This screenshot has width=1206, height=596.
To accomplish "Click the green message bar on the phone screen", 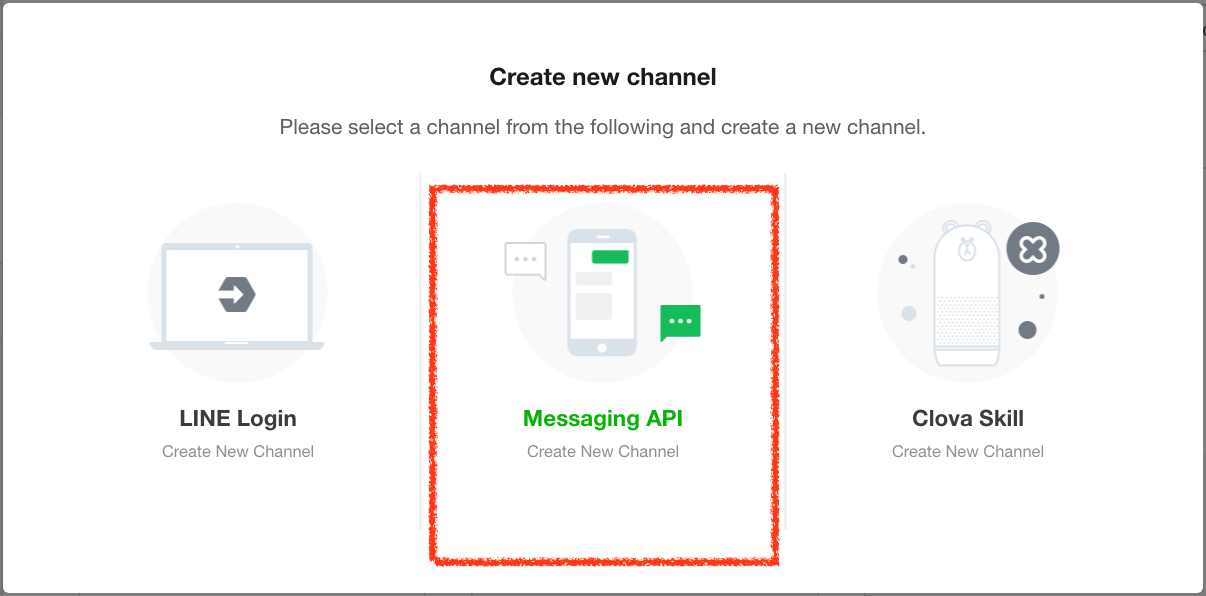I will [x=612, y=256].
